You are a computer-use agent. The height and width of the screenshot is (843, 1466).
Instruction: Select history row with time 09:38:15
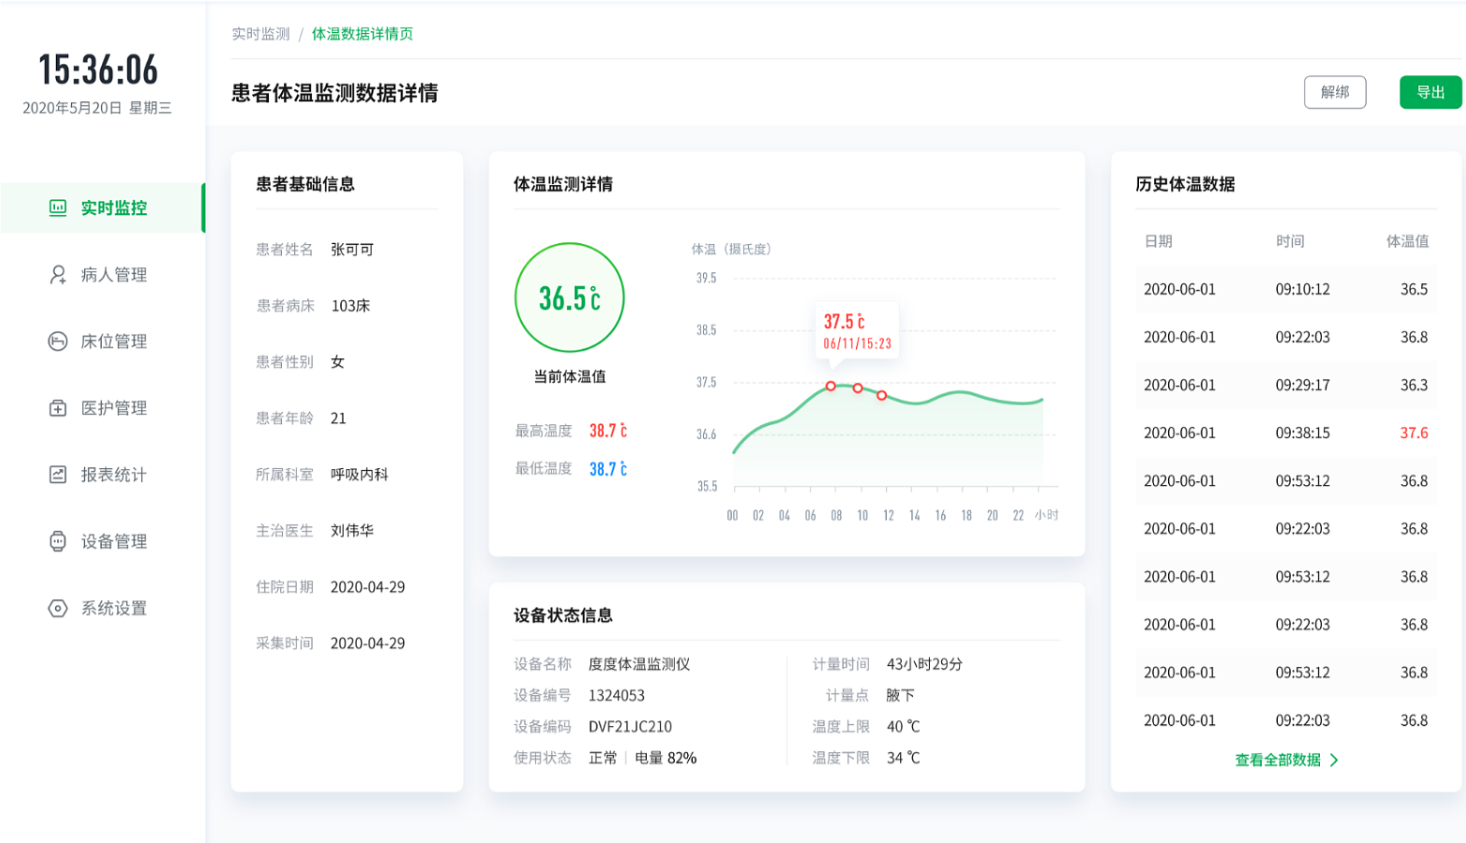pyautogui.click(x=1286, y=433)
